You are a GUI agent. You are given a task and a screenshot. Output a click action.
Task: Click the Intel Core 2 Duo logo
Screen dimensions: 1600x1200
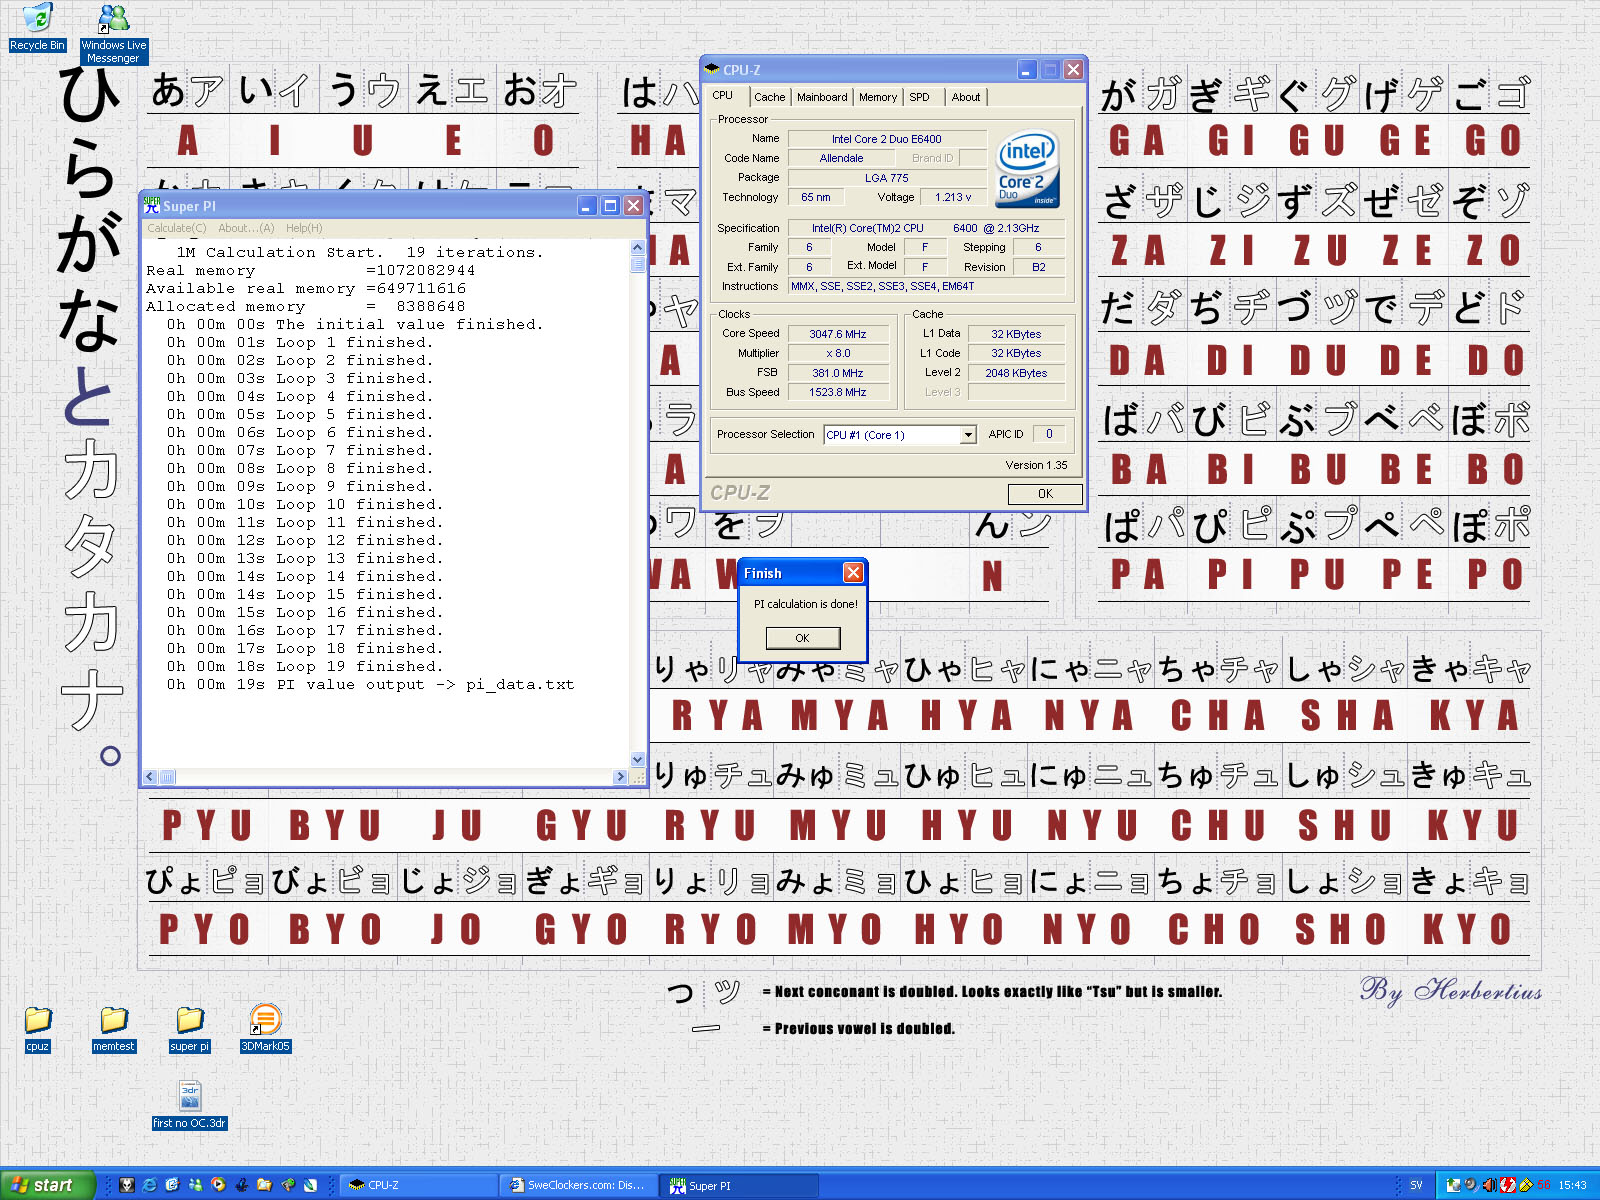pyautogui.click(x=1027, y=169)
